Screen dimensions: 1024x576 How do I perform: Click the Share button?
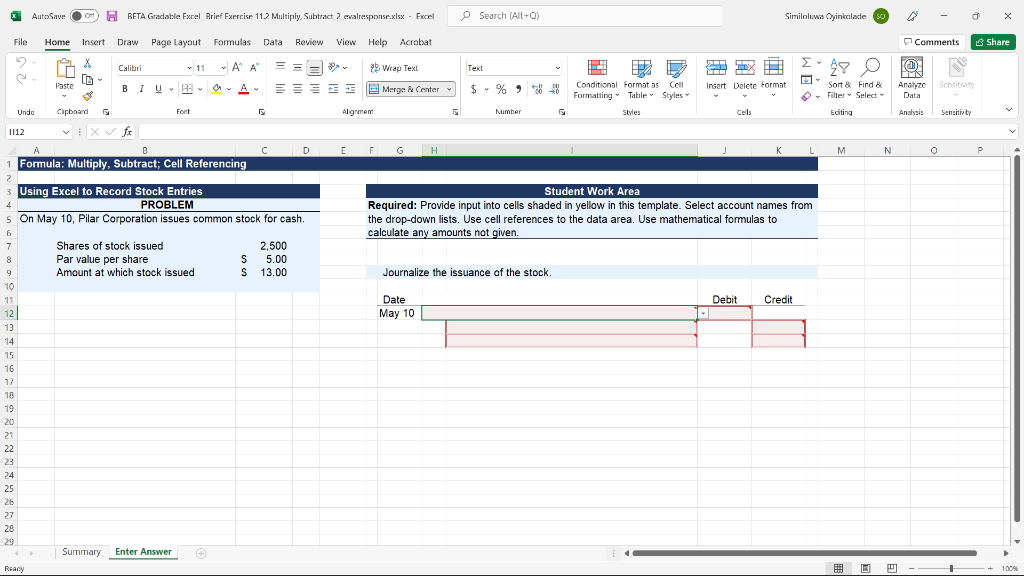(991, 42)
